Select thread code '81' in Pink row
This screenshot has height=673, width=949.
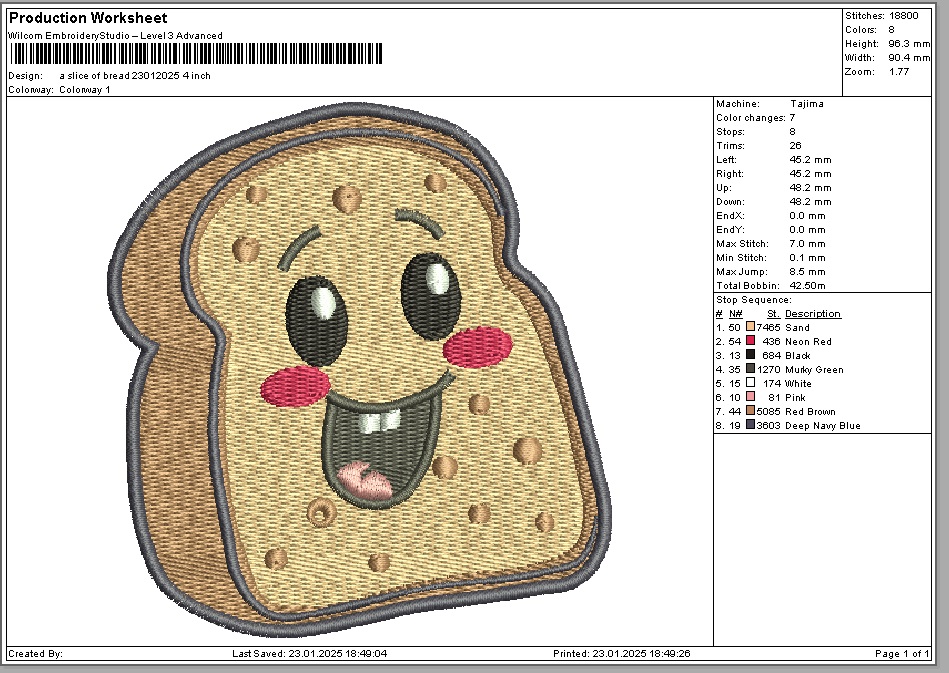[774, 398]
